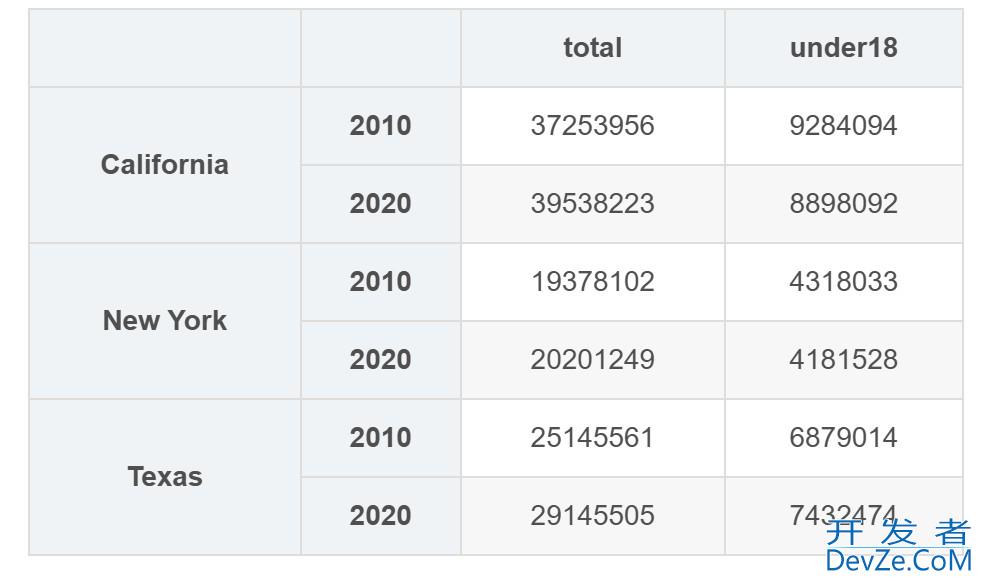Select the New York row label

point(165,321)
